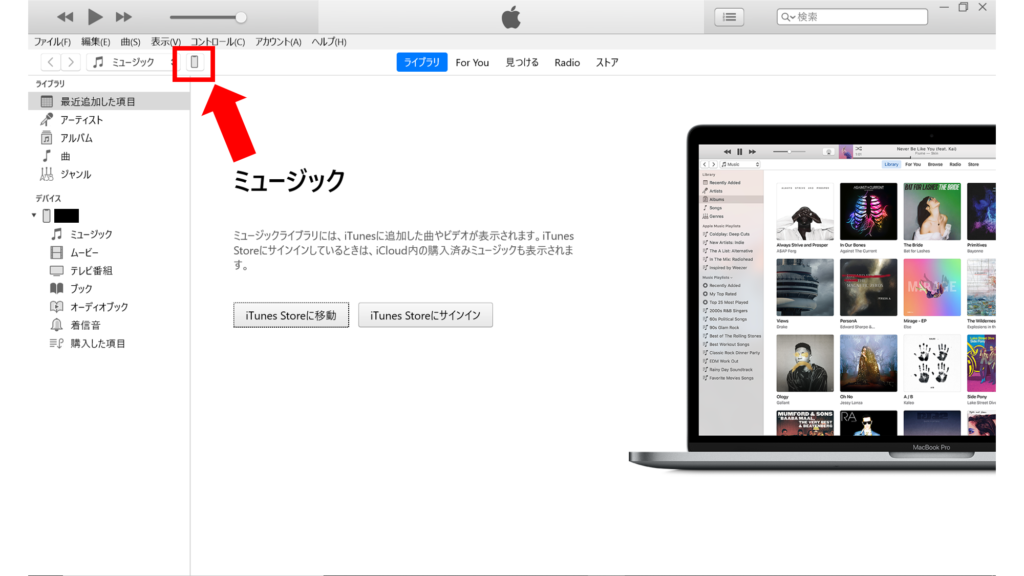Screen dimensions: 1024x576
Task: Open the コントロール(C) menu
Action: [x=217, y=42]
